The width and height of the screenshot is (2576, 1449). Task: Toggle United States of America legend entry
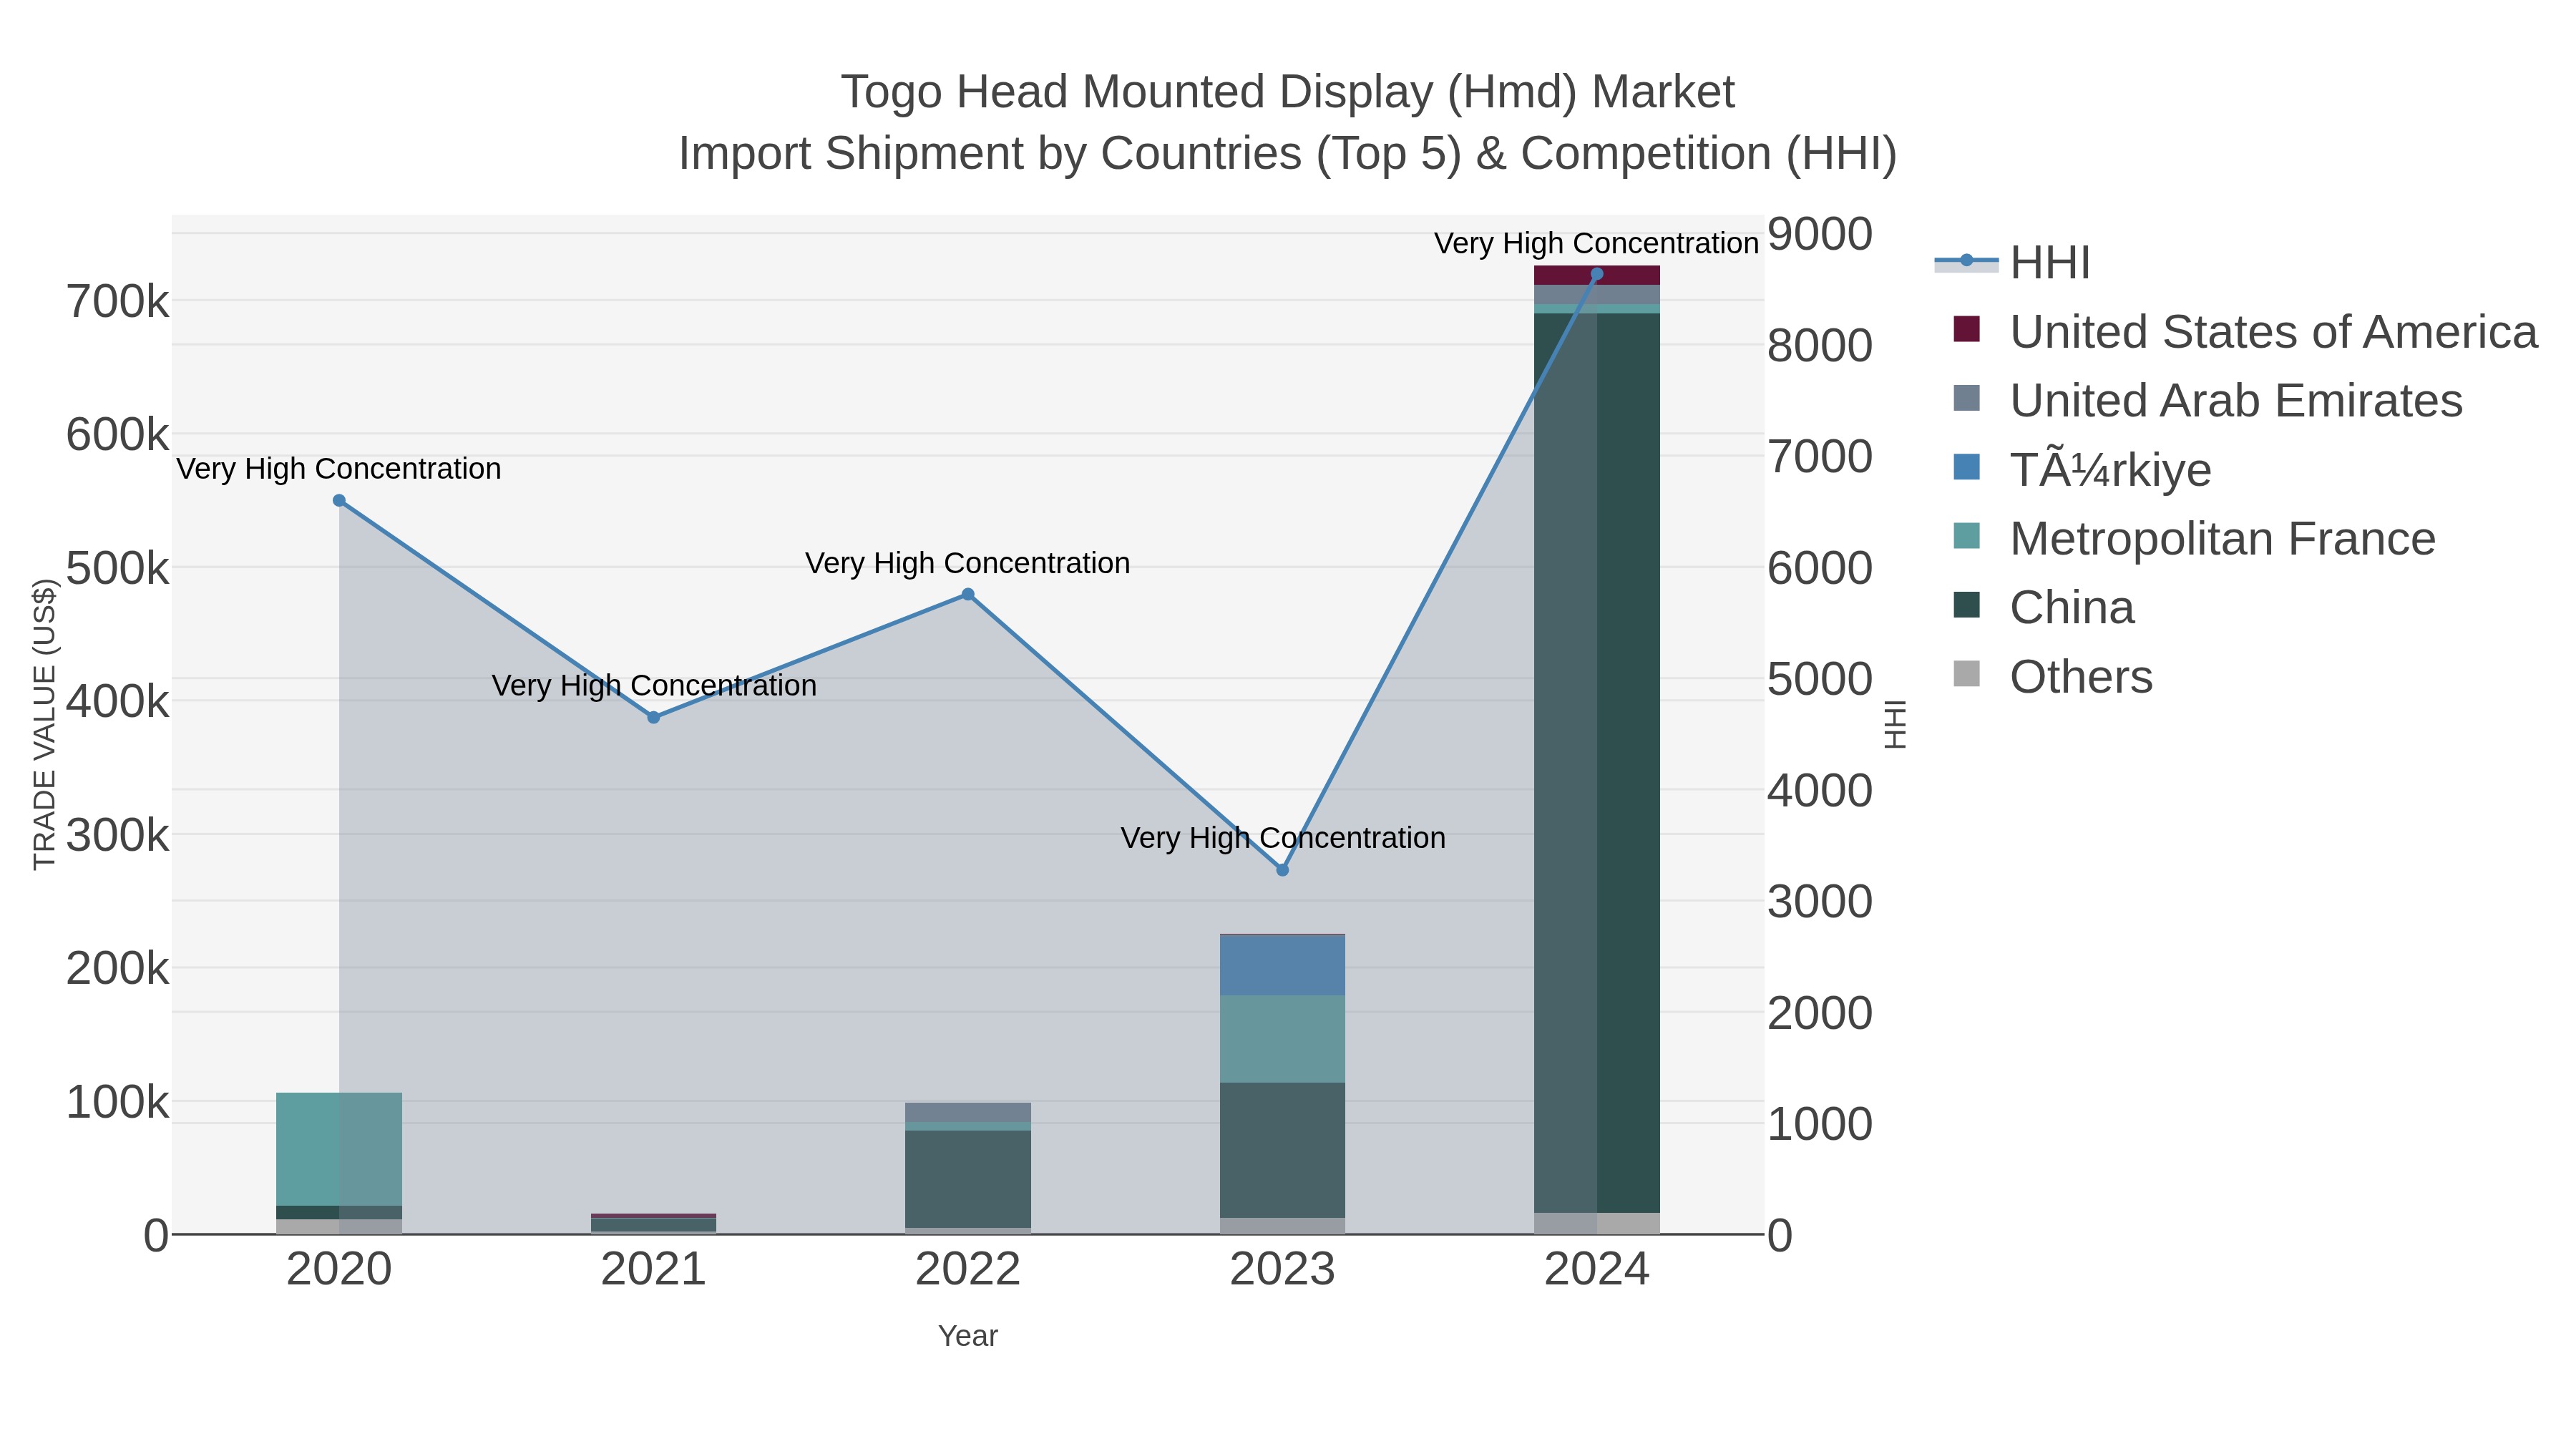(x=2245, y=332)
